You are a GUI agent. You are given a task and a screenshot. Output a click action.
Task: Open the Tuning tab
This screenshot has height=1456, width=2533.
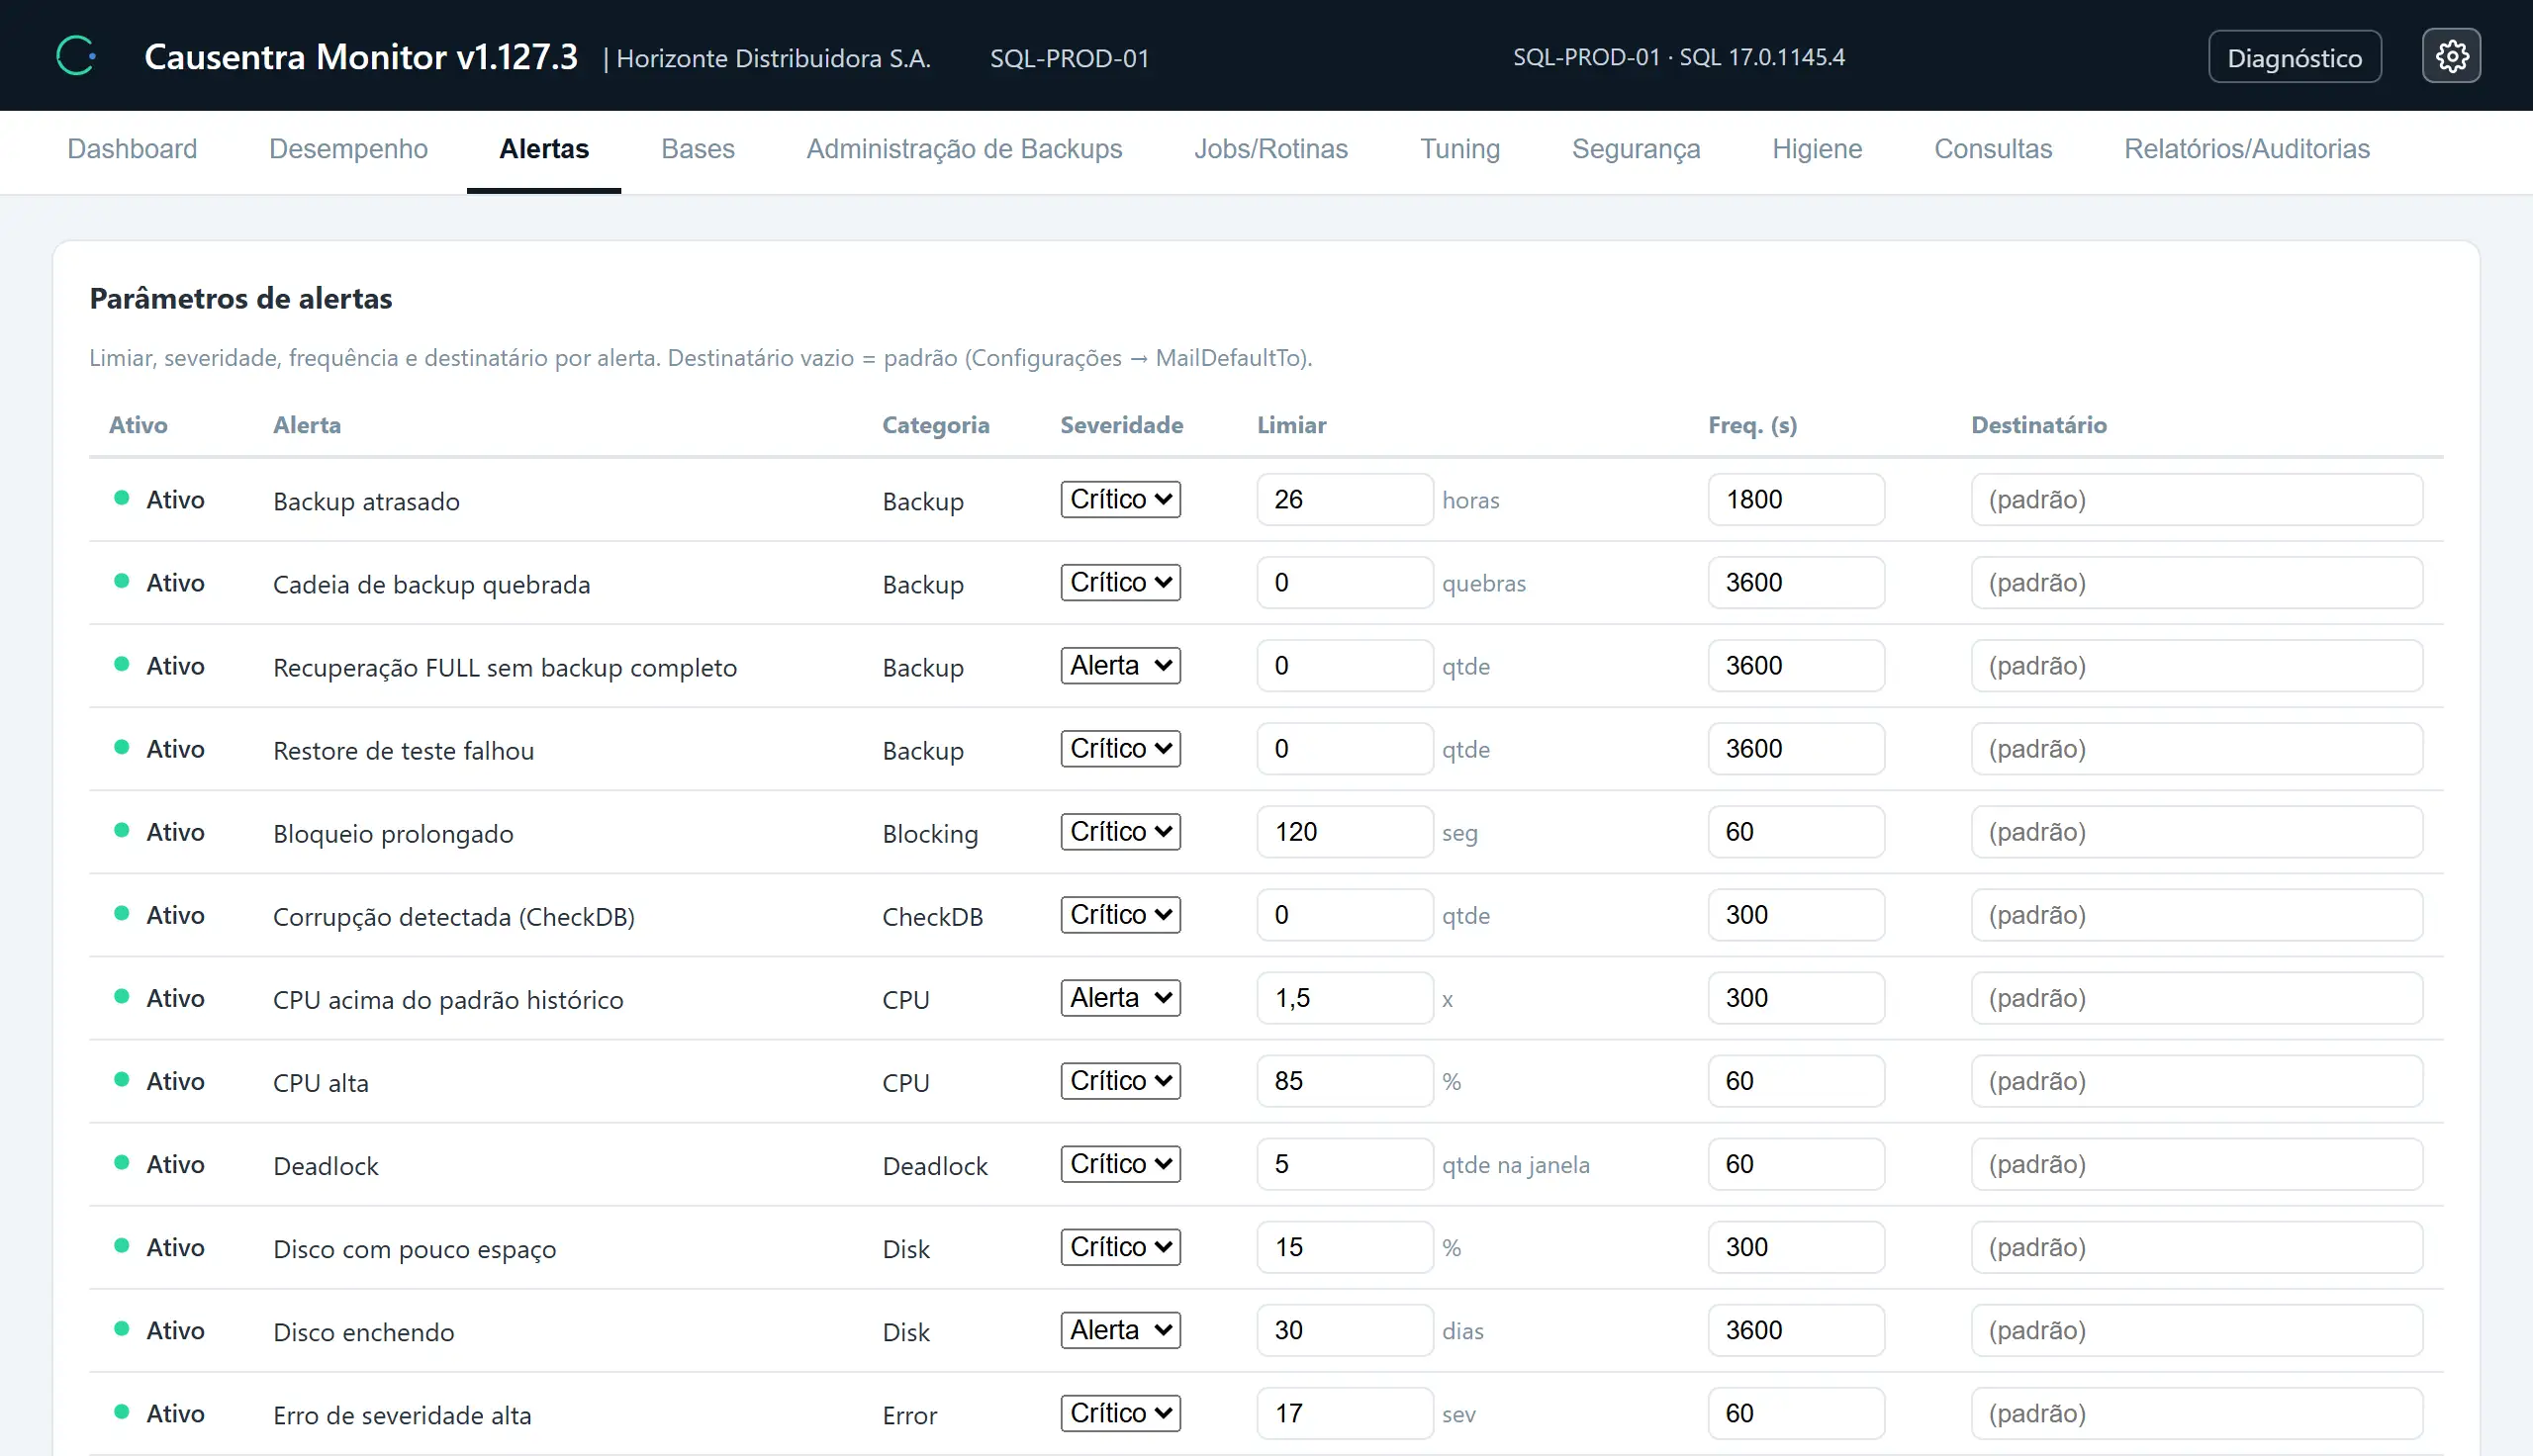coord(1460,149)
